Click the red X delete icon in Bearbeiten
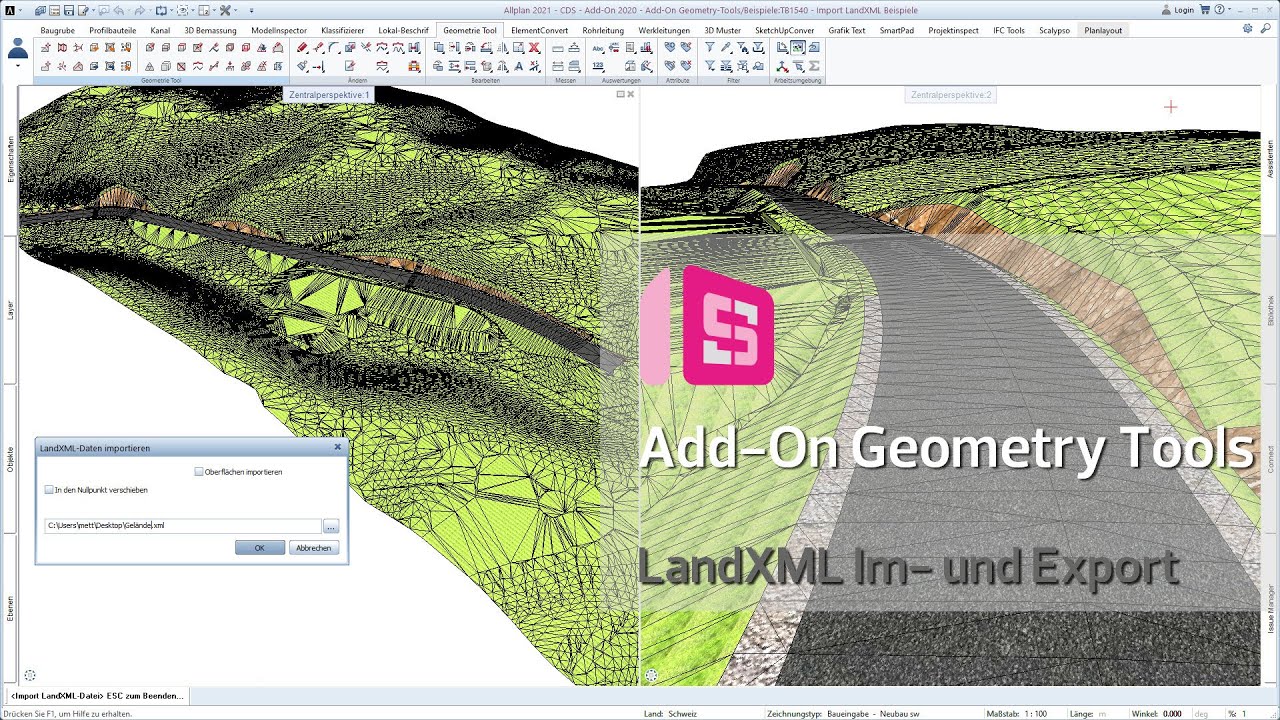The height and width of the screenshot is (720, 1280). point(534,48)
